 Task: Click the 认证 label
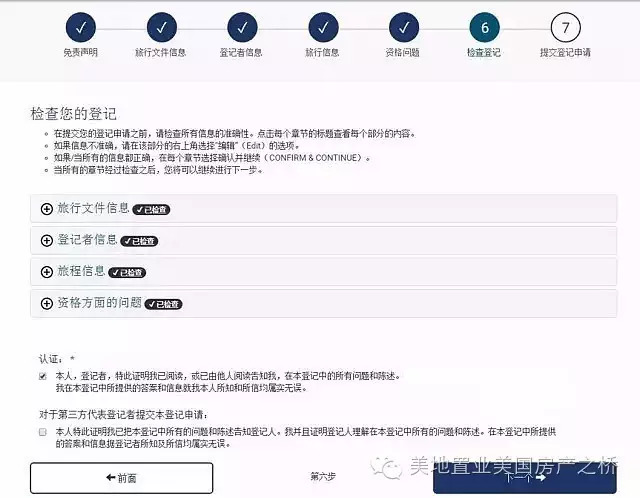51,359
